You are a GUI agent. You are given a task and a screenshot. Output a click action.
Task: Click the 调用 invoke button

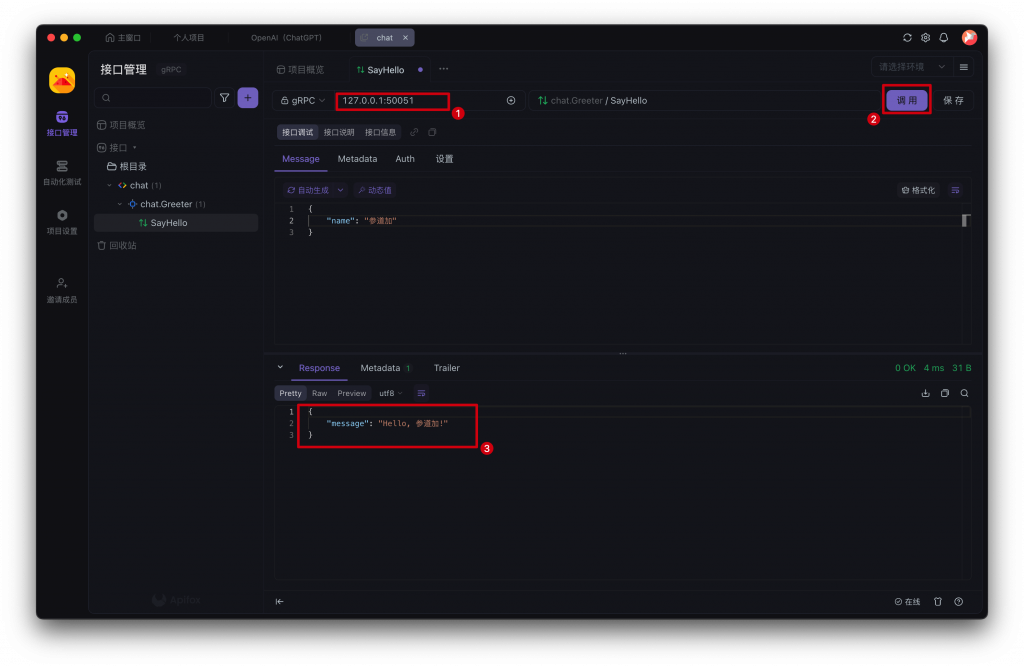[906, 101]
